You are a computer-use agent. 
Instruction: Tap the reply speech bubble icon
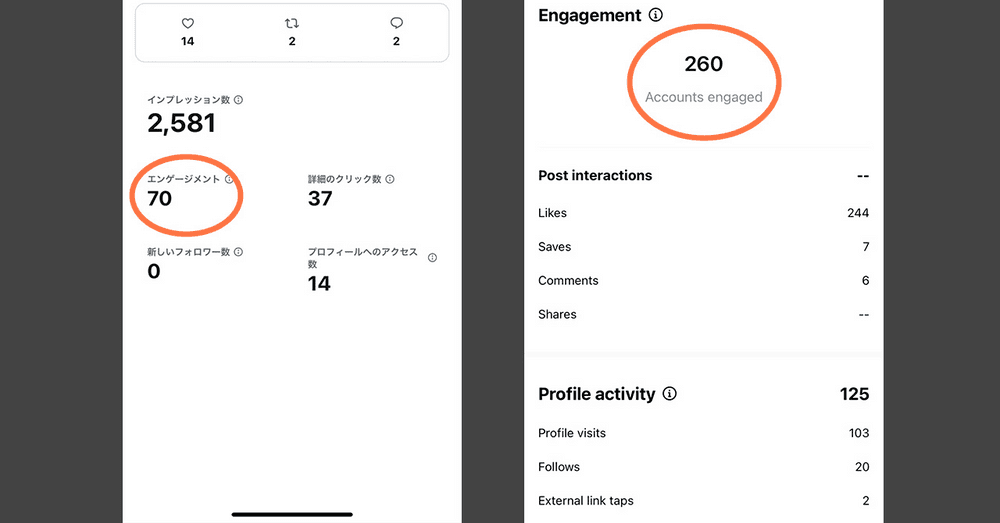coord(396,23)
